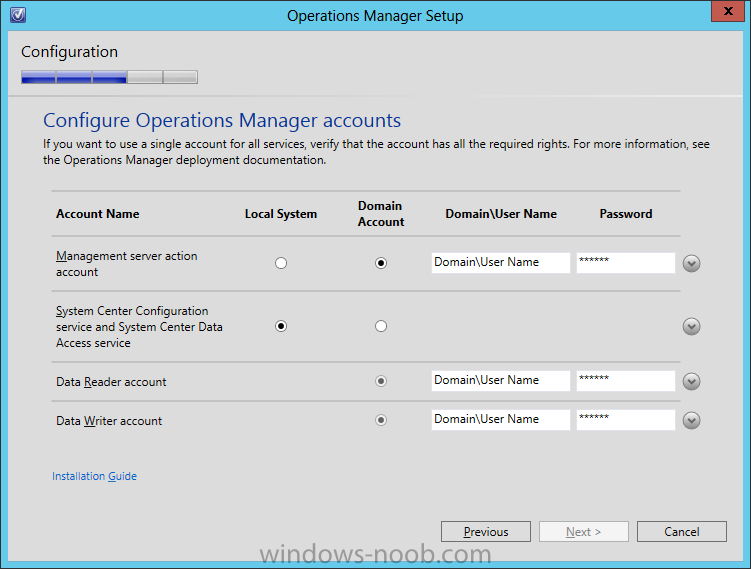Screen dimensions: 751x569
Task: Open the Installation Guide link
Action: coord(94,476)
